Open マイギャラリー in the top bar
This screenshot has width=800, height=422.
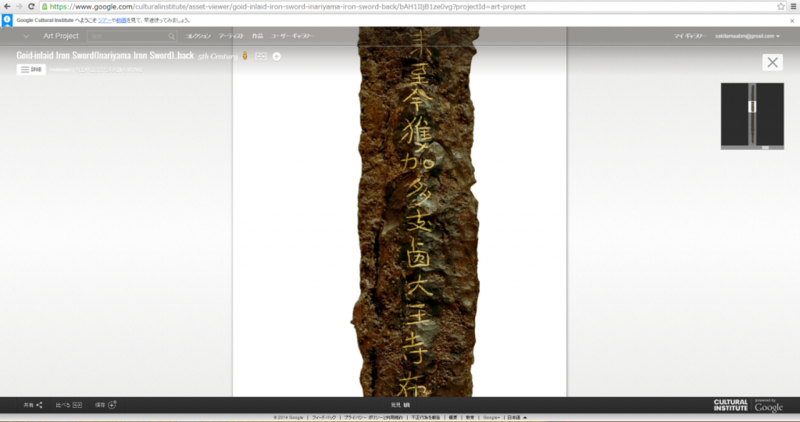tap(690, 36)
